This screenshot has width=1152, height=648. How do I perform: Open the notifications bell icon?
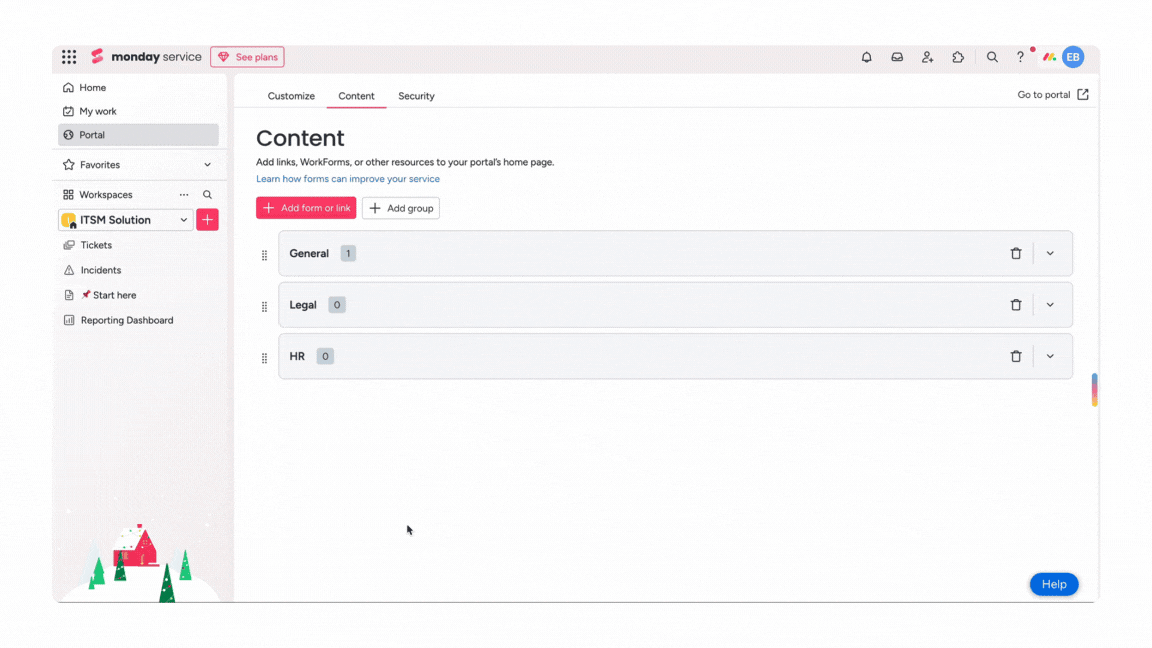pyautogui.click(x=866, y=57)
